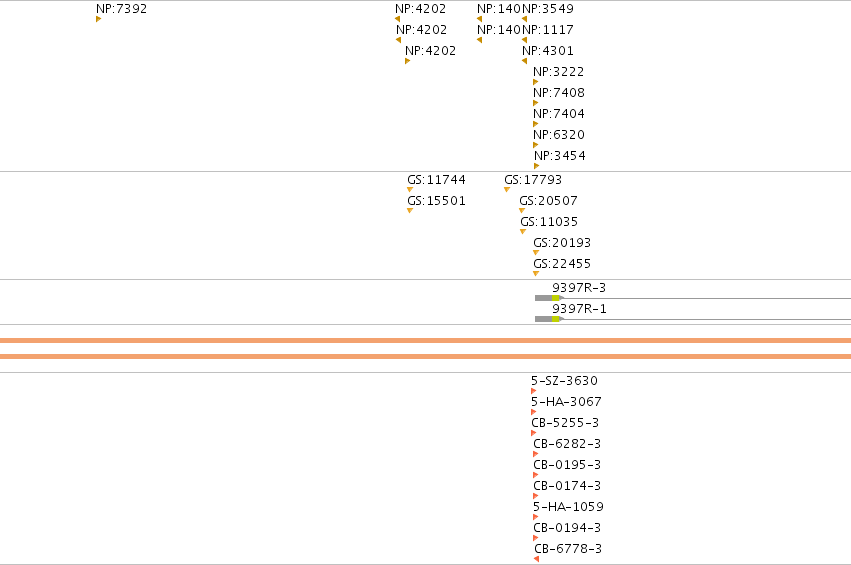Screen dimensions: 851x565
Task: Select the NP:7404 insertion marker
Action: (x=536, y=124)
